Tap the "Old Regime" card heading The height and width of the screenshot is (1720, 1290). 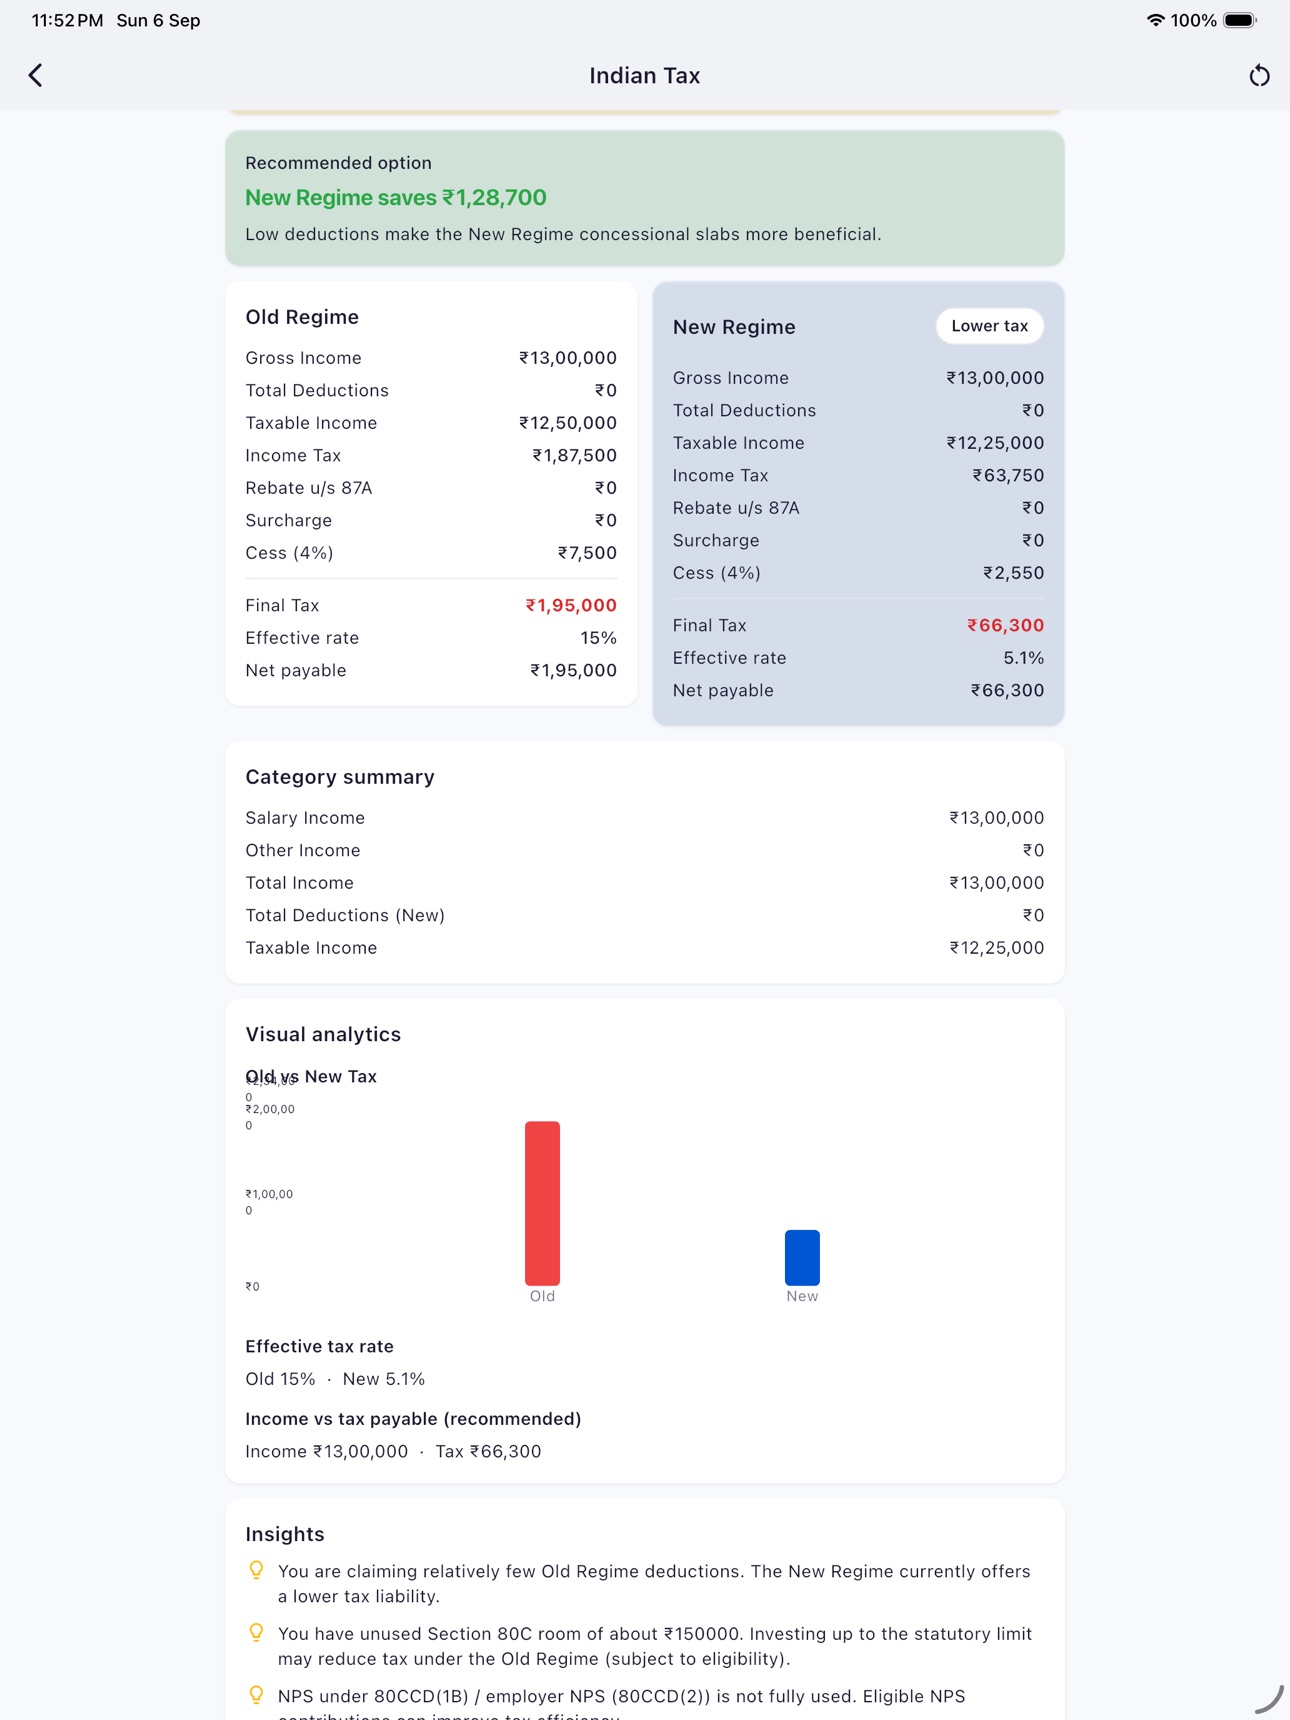[302, 317]
